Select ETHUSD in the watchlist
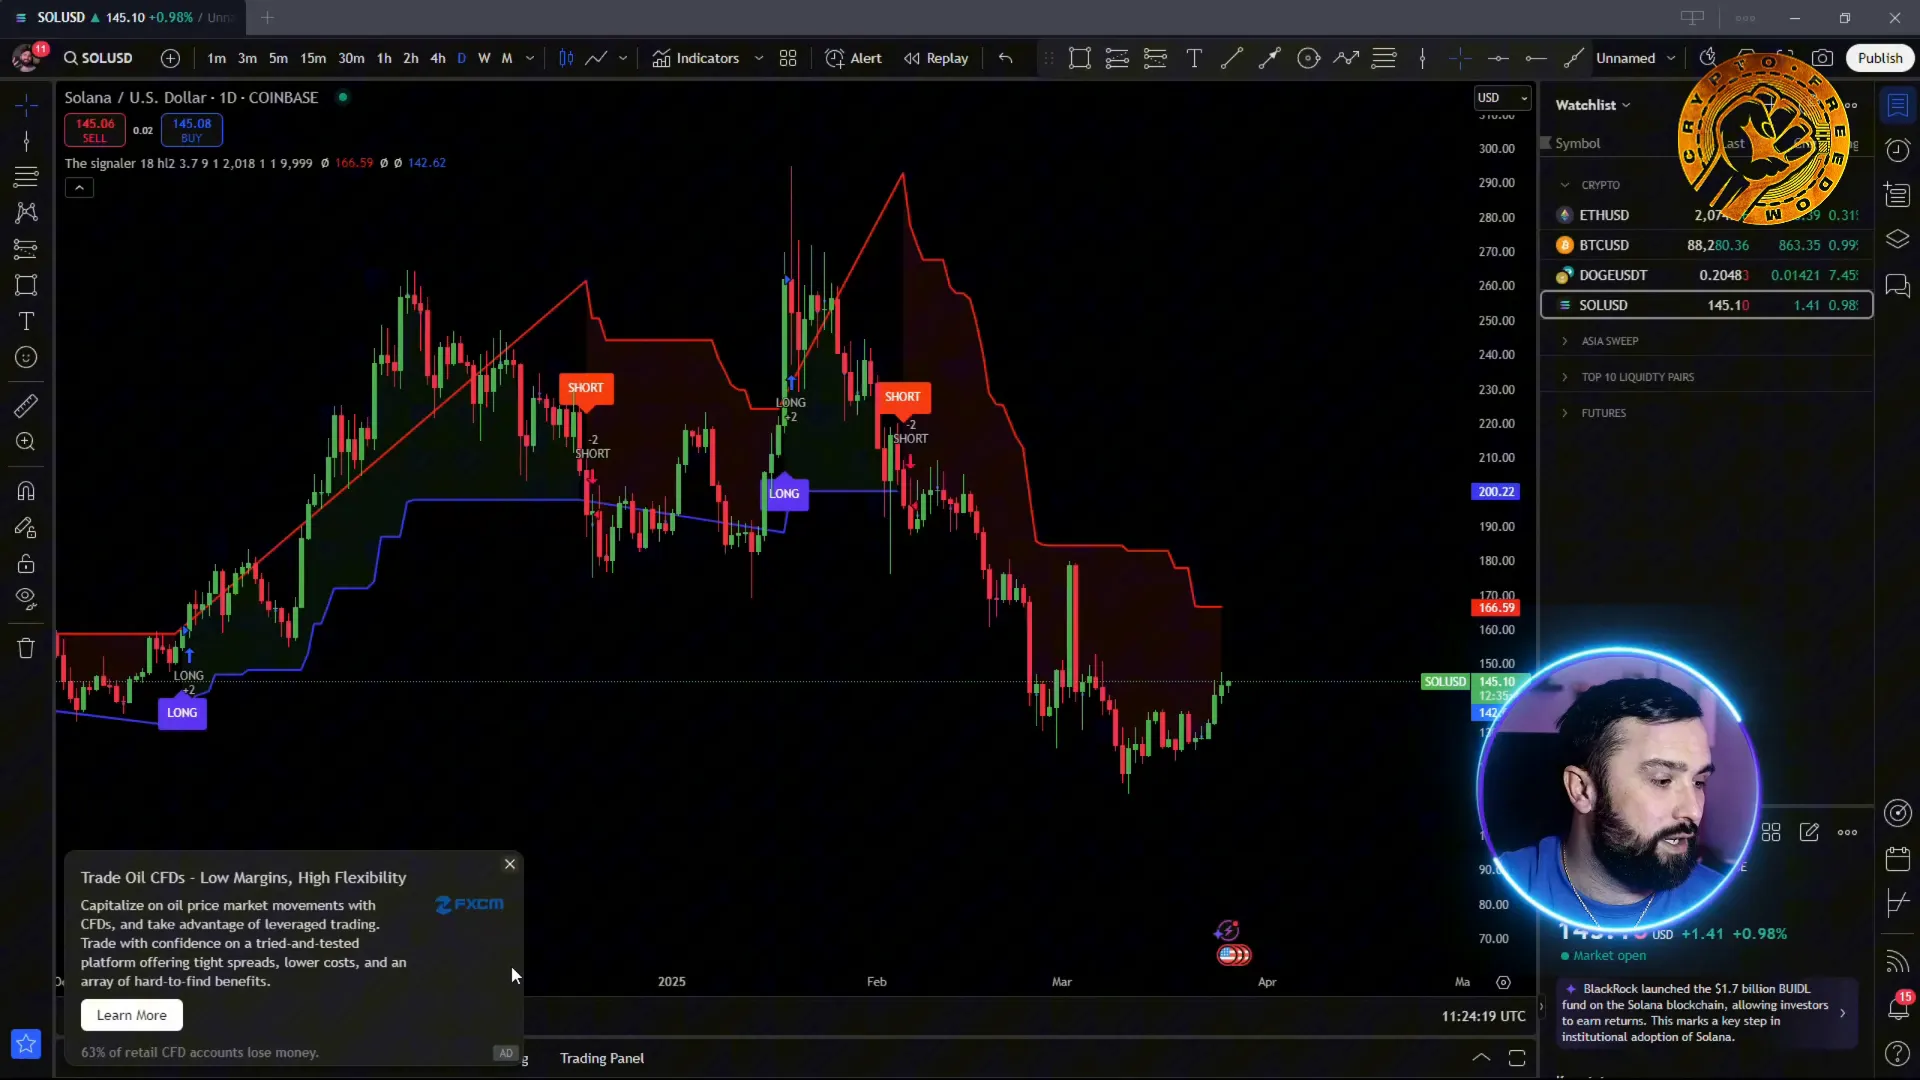The image size is (1920, 1080). [x=1706, y=215]
